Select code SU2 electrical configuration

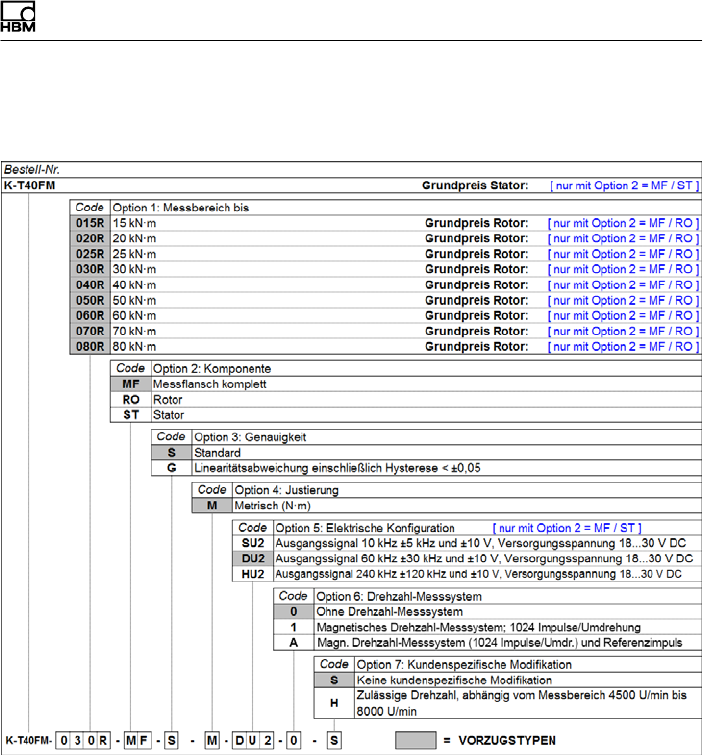pos(253,543)
